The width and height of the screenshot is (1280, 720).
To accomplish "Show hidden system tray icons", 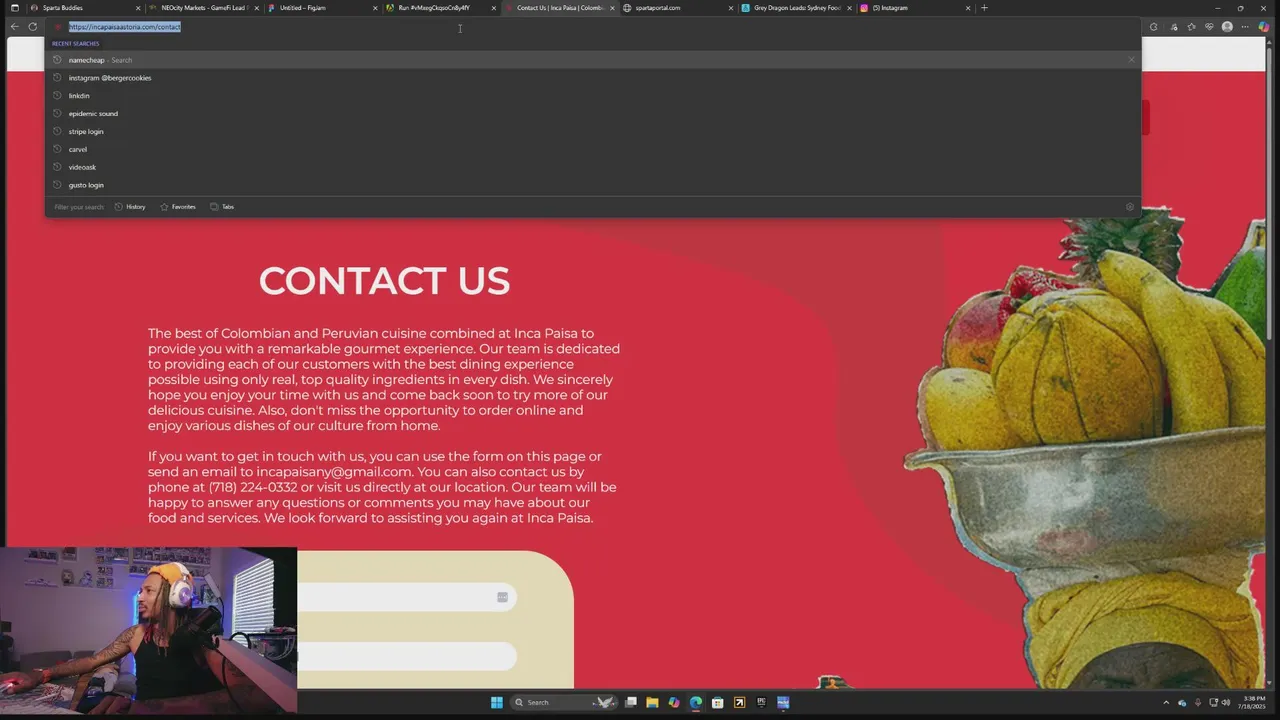I will [x=1165, y=702].
